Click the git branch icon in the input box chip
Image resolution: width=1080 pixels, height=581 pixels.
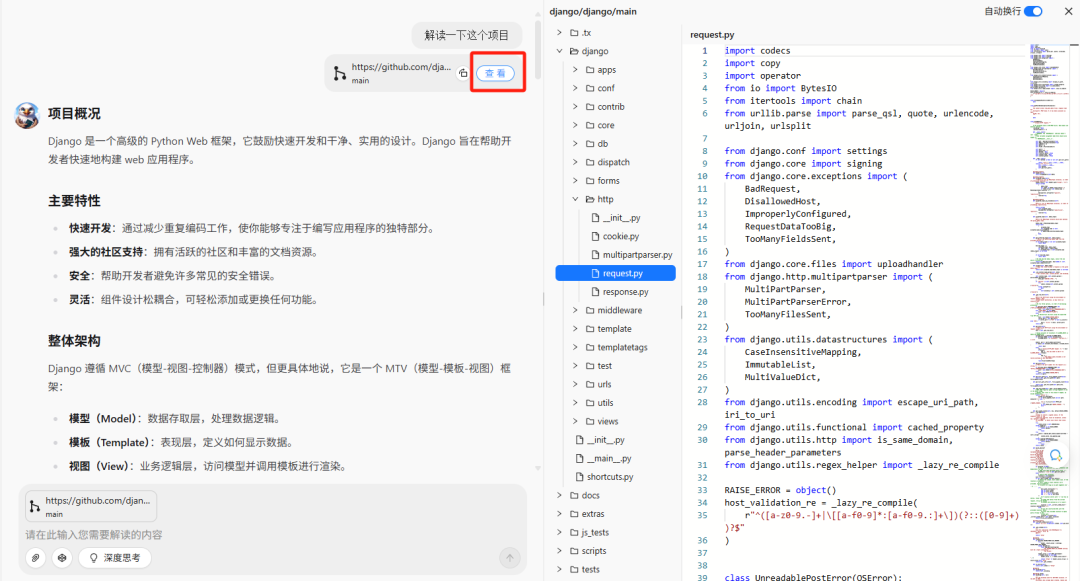coord(34,507)
